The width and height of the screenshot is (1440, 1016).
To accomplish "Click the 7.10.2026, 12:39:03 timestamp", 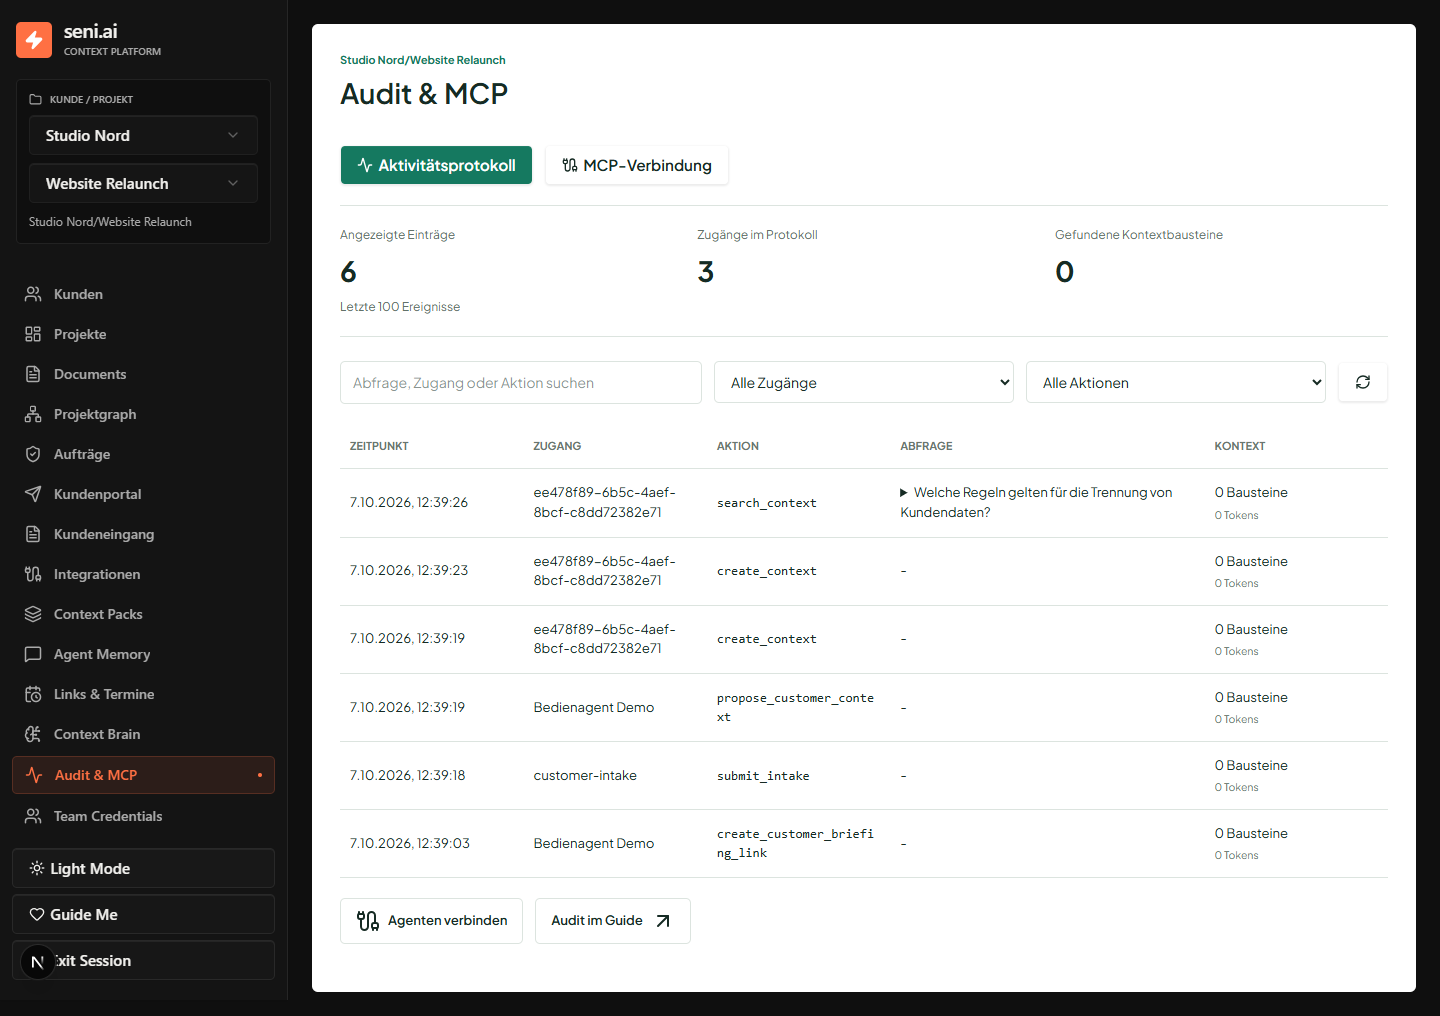I will [x=410, y=843].
